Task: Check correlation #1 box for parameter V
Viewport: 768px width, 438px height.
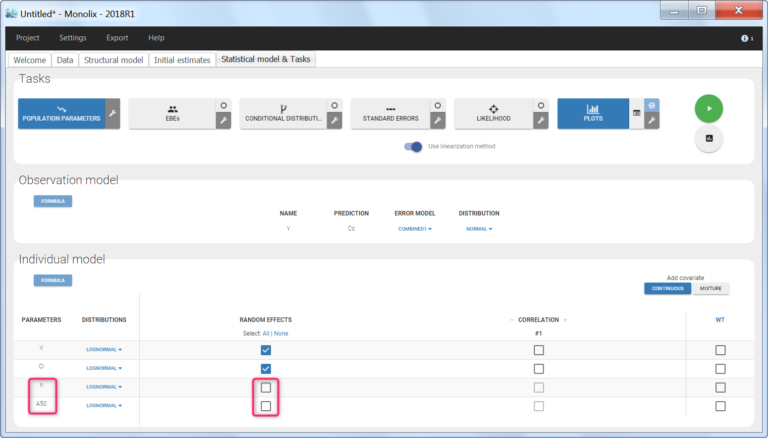Action: [539, 350]
